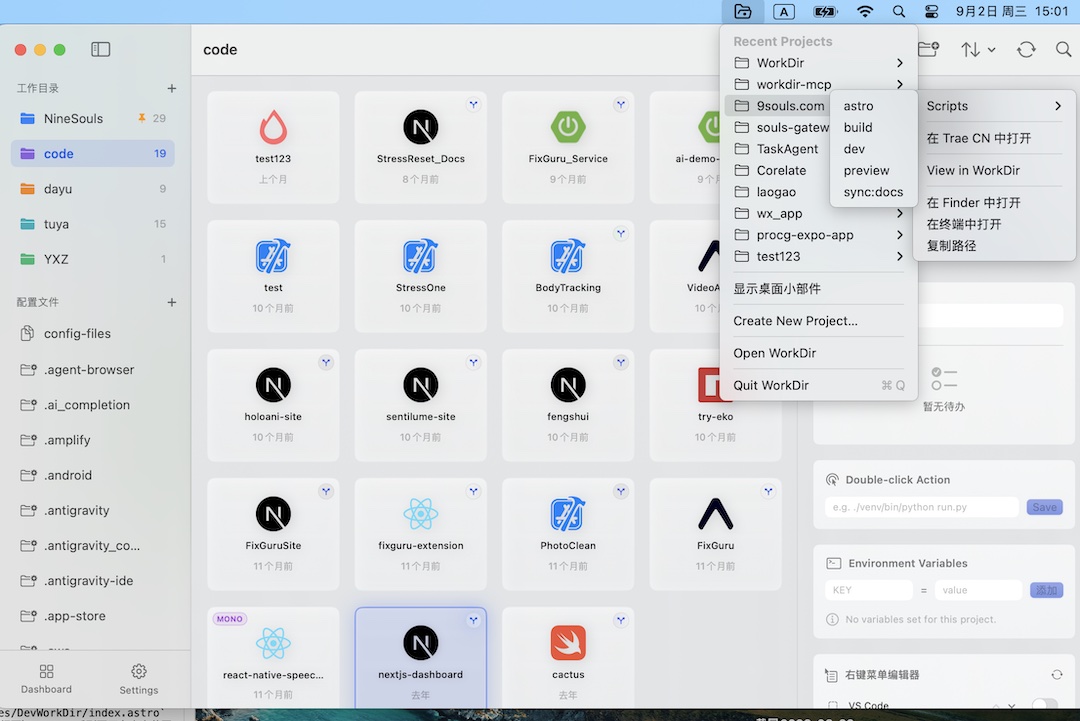
Task: Expand the wx_app submenu arrow
Action: 900,213
